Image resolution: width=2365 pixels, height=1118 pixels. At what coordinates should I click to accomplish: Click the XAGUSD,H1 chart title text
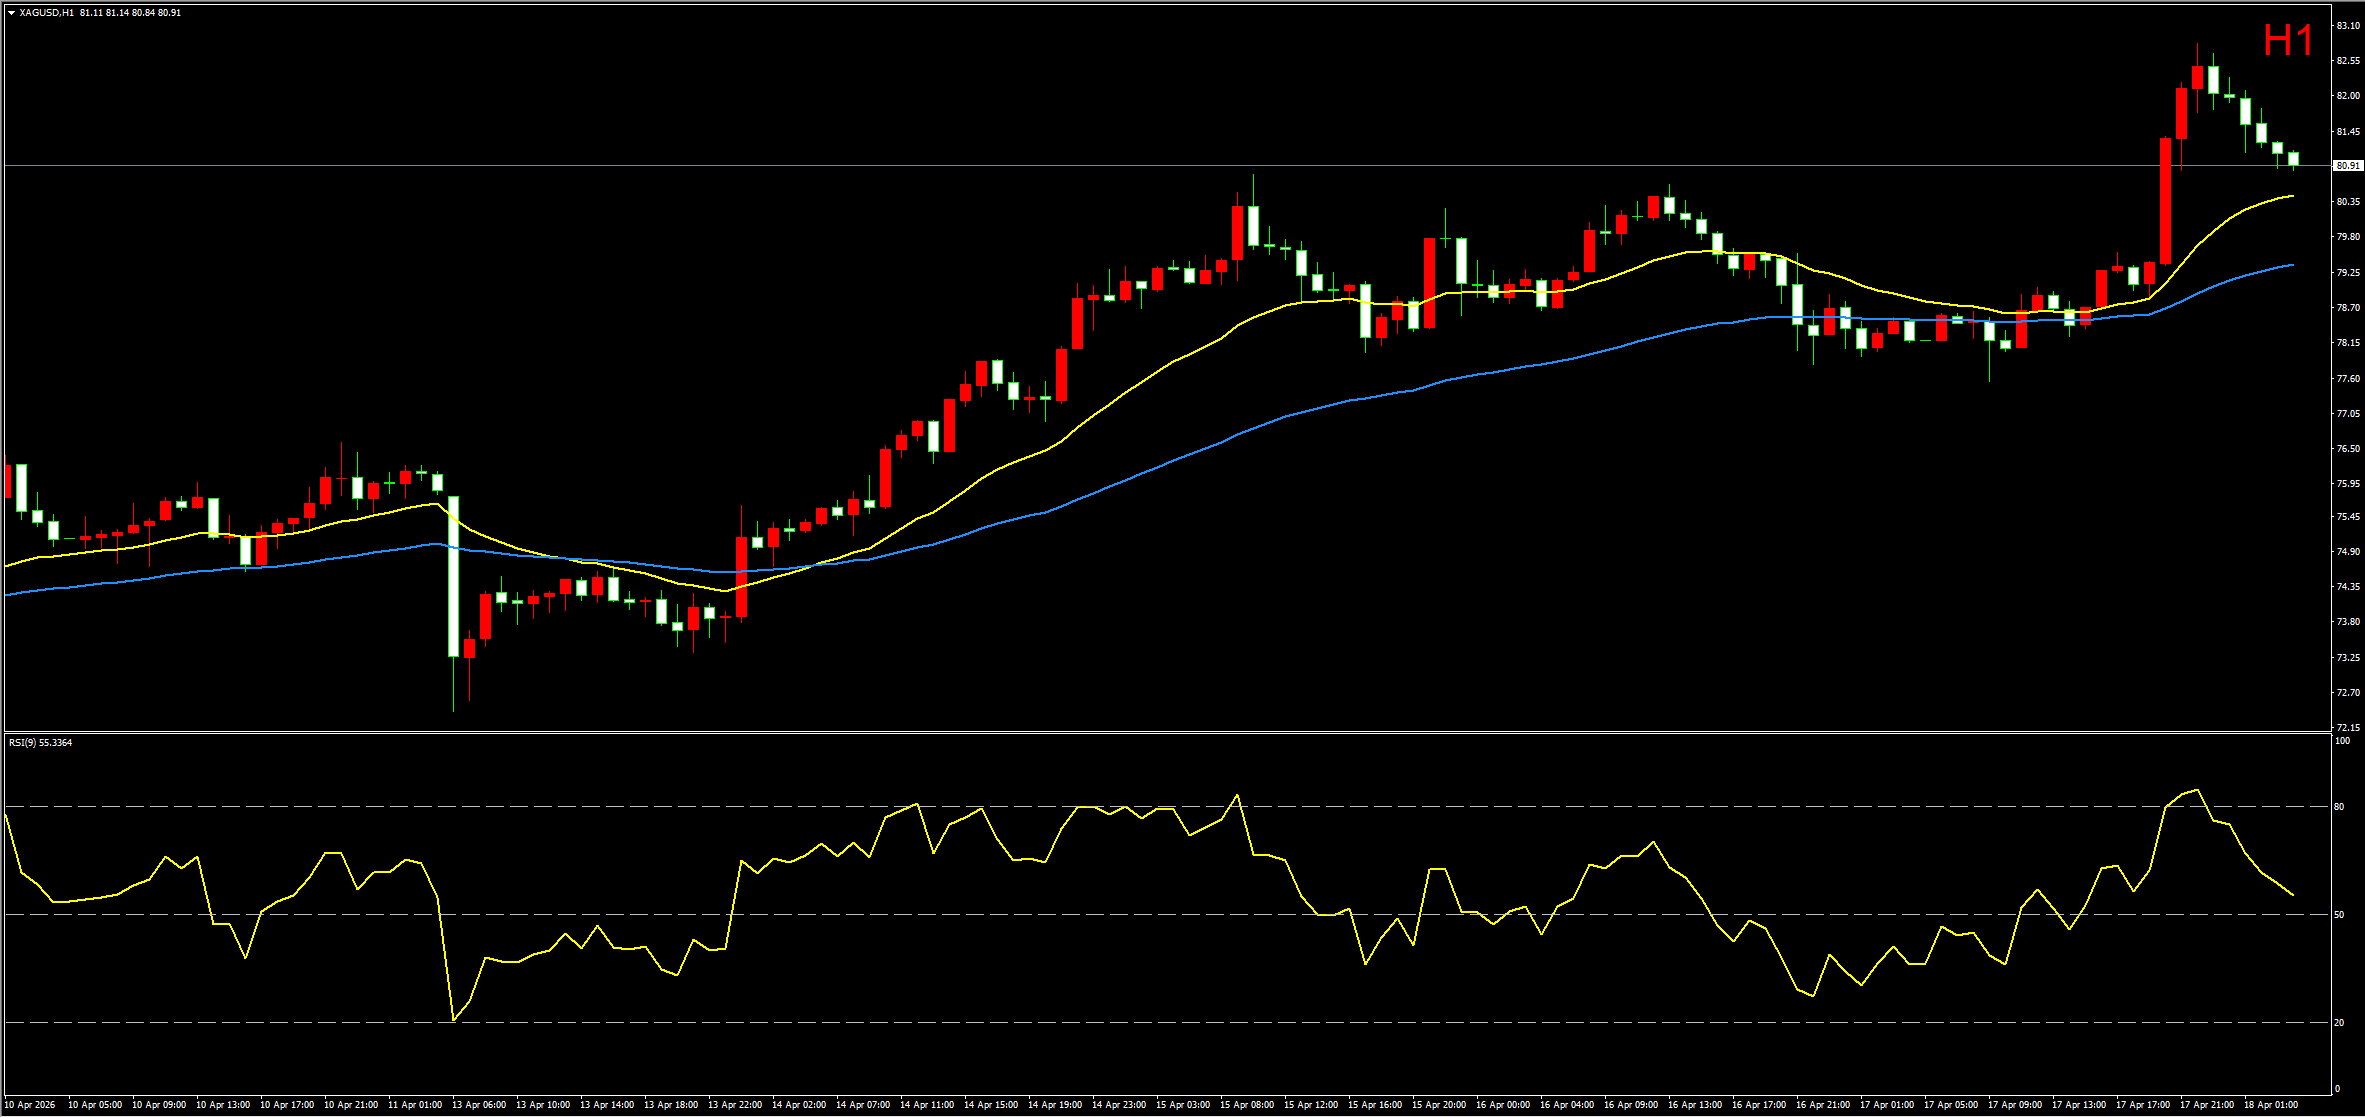[46, 13]
